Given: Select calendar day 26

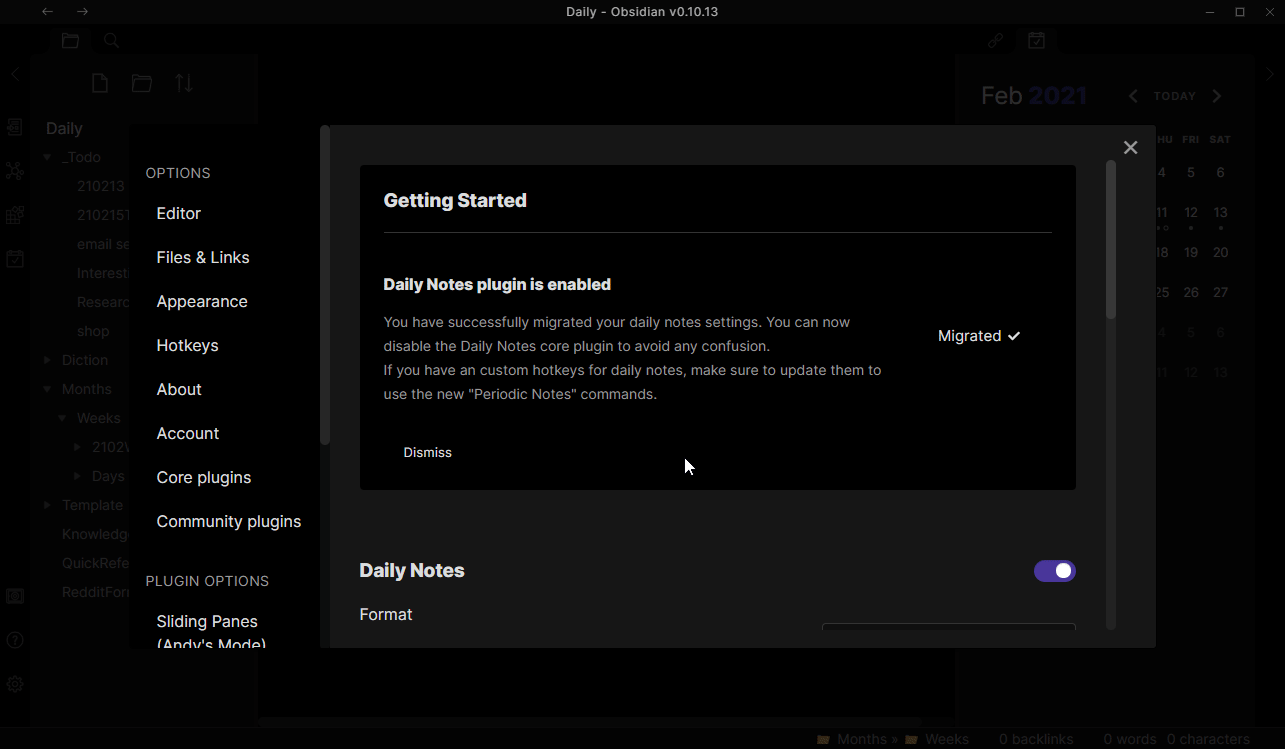Looking at the screenshot, I should pos(1191,292).
